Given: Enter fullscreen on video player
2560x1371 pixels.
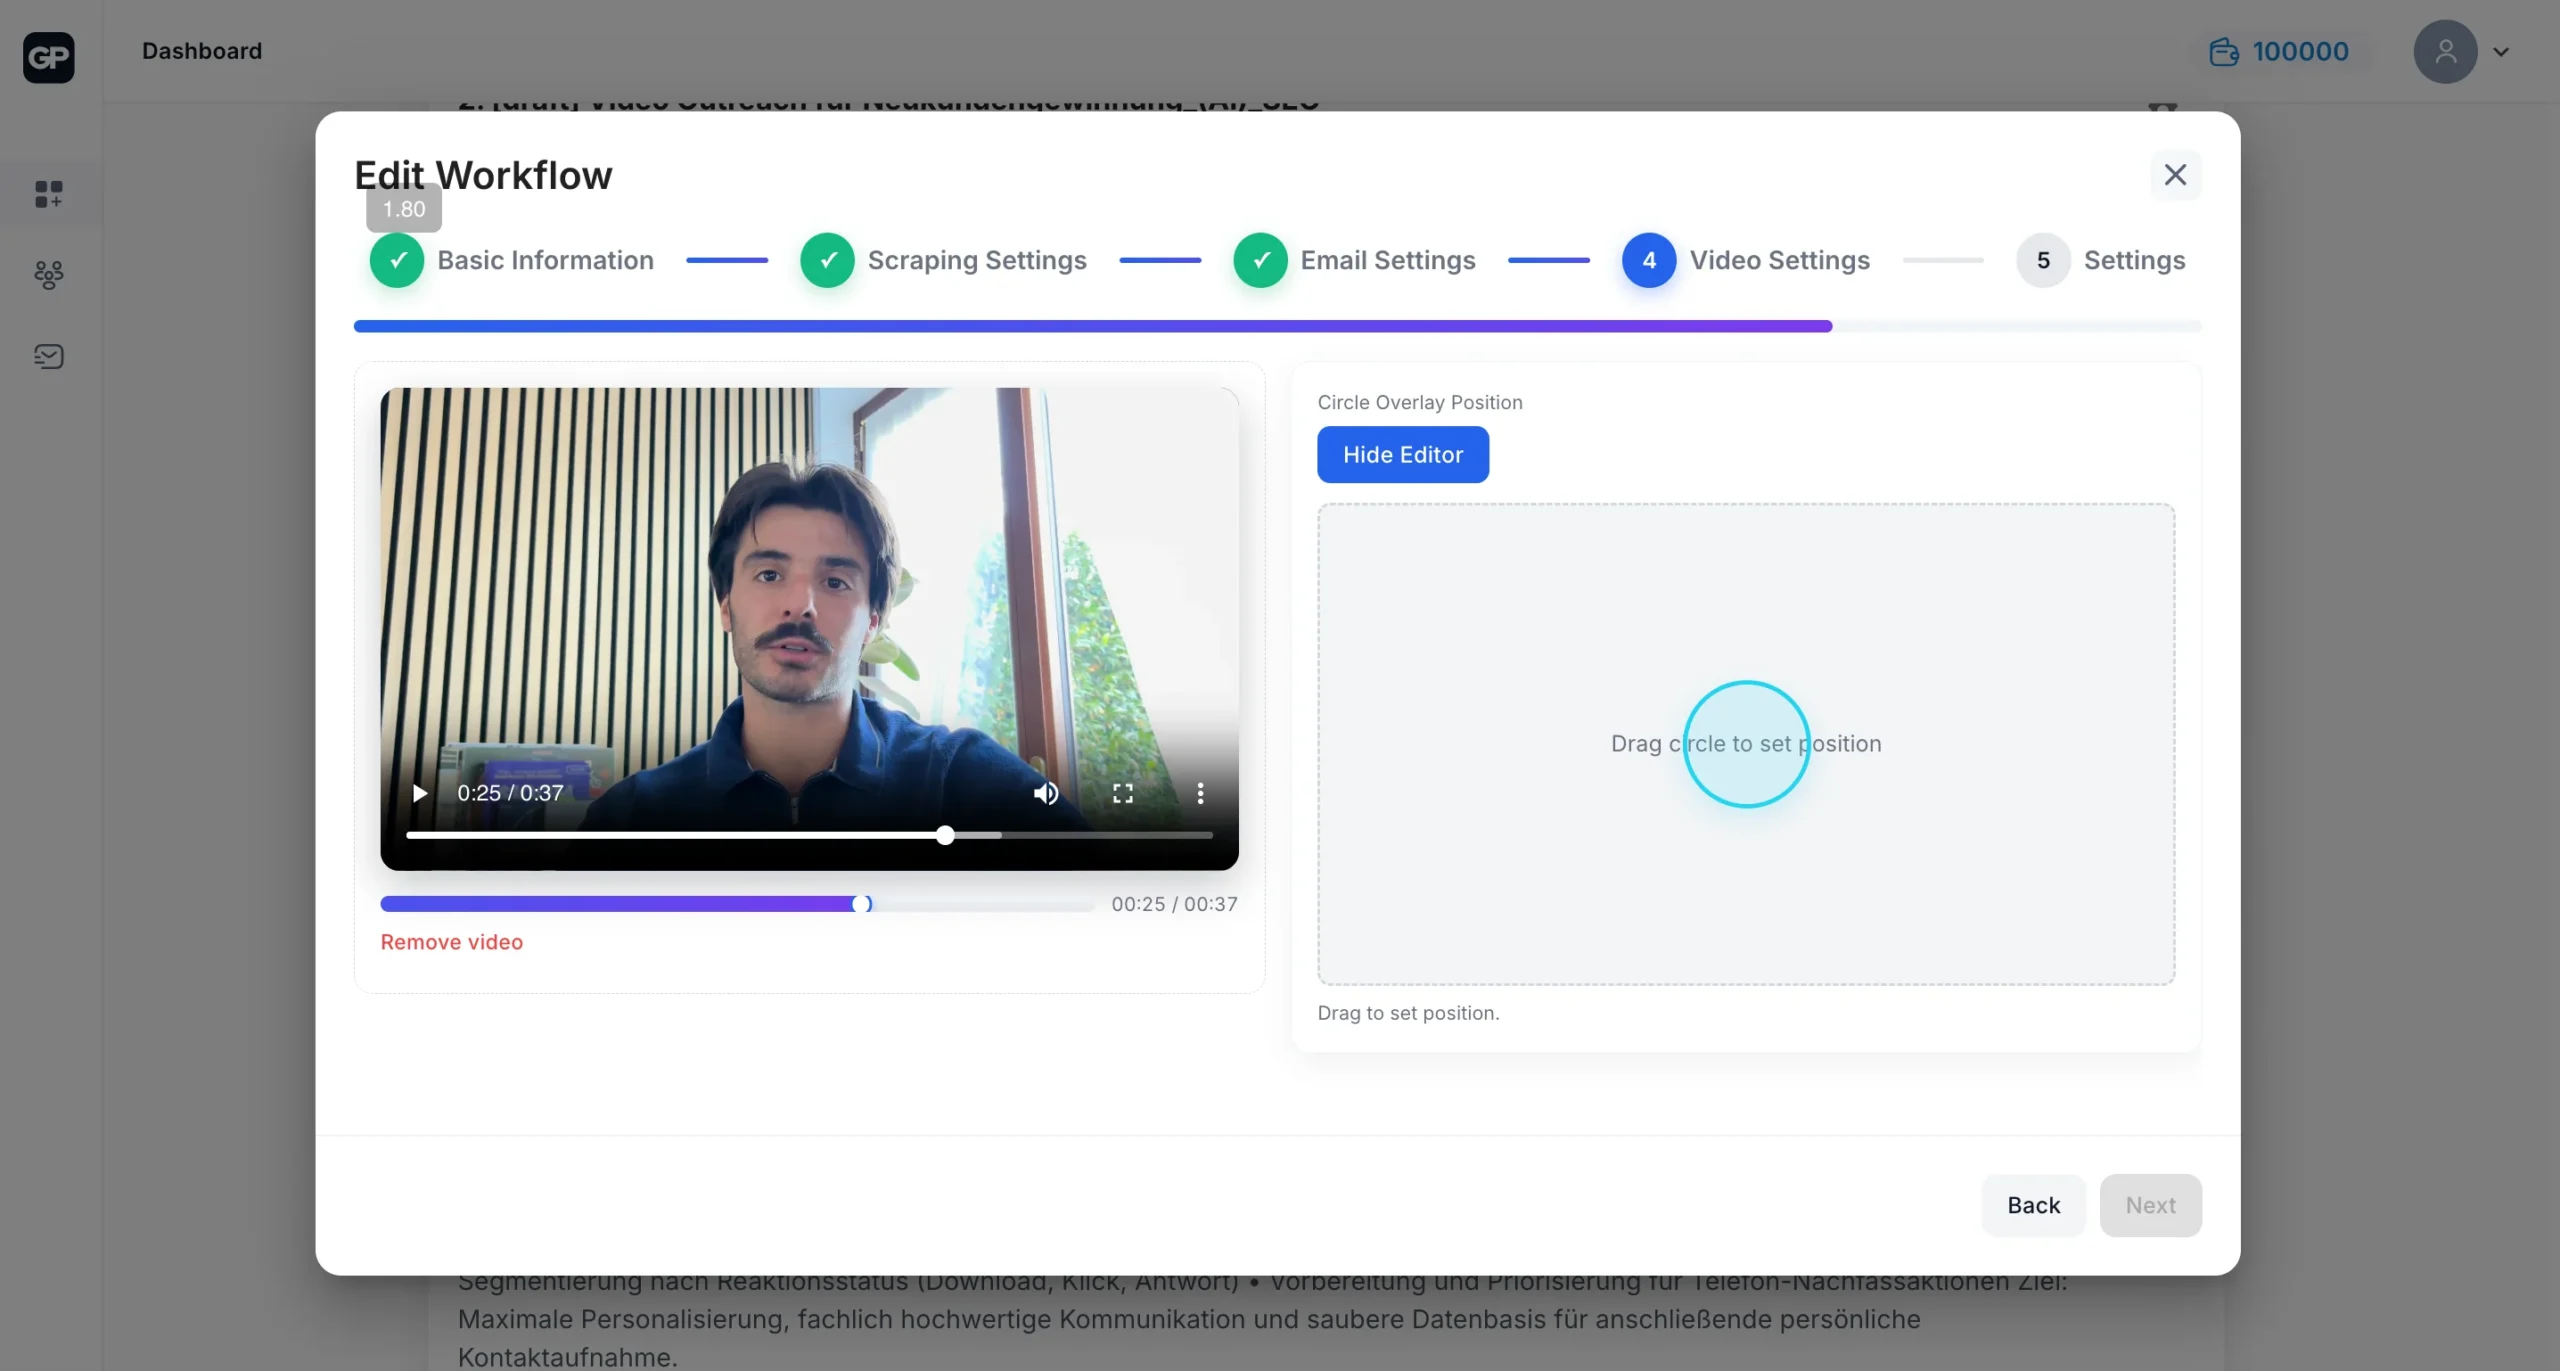Looking at the screenshot, I should [1123, 793].
